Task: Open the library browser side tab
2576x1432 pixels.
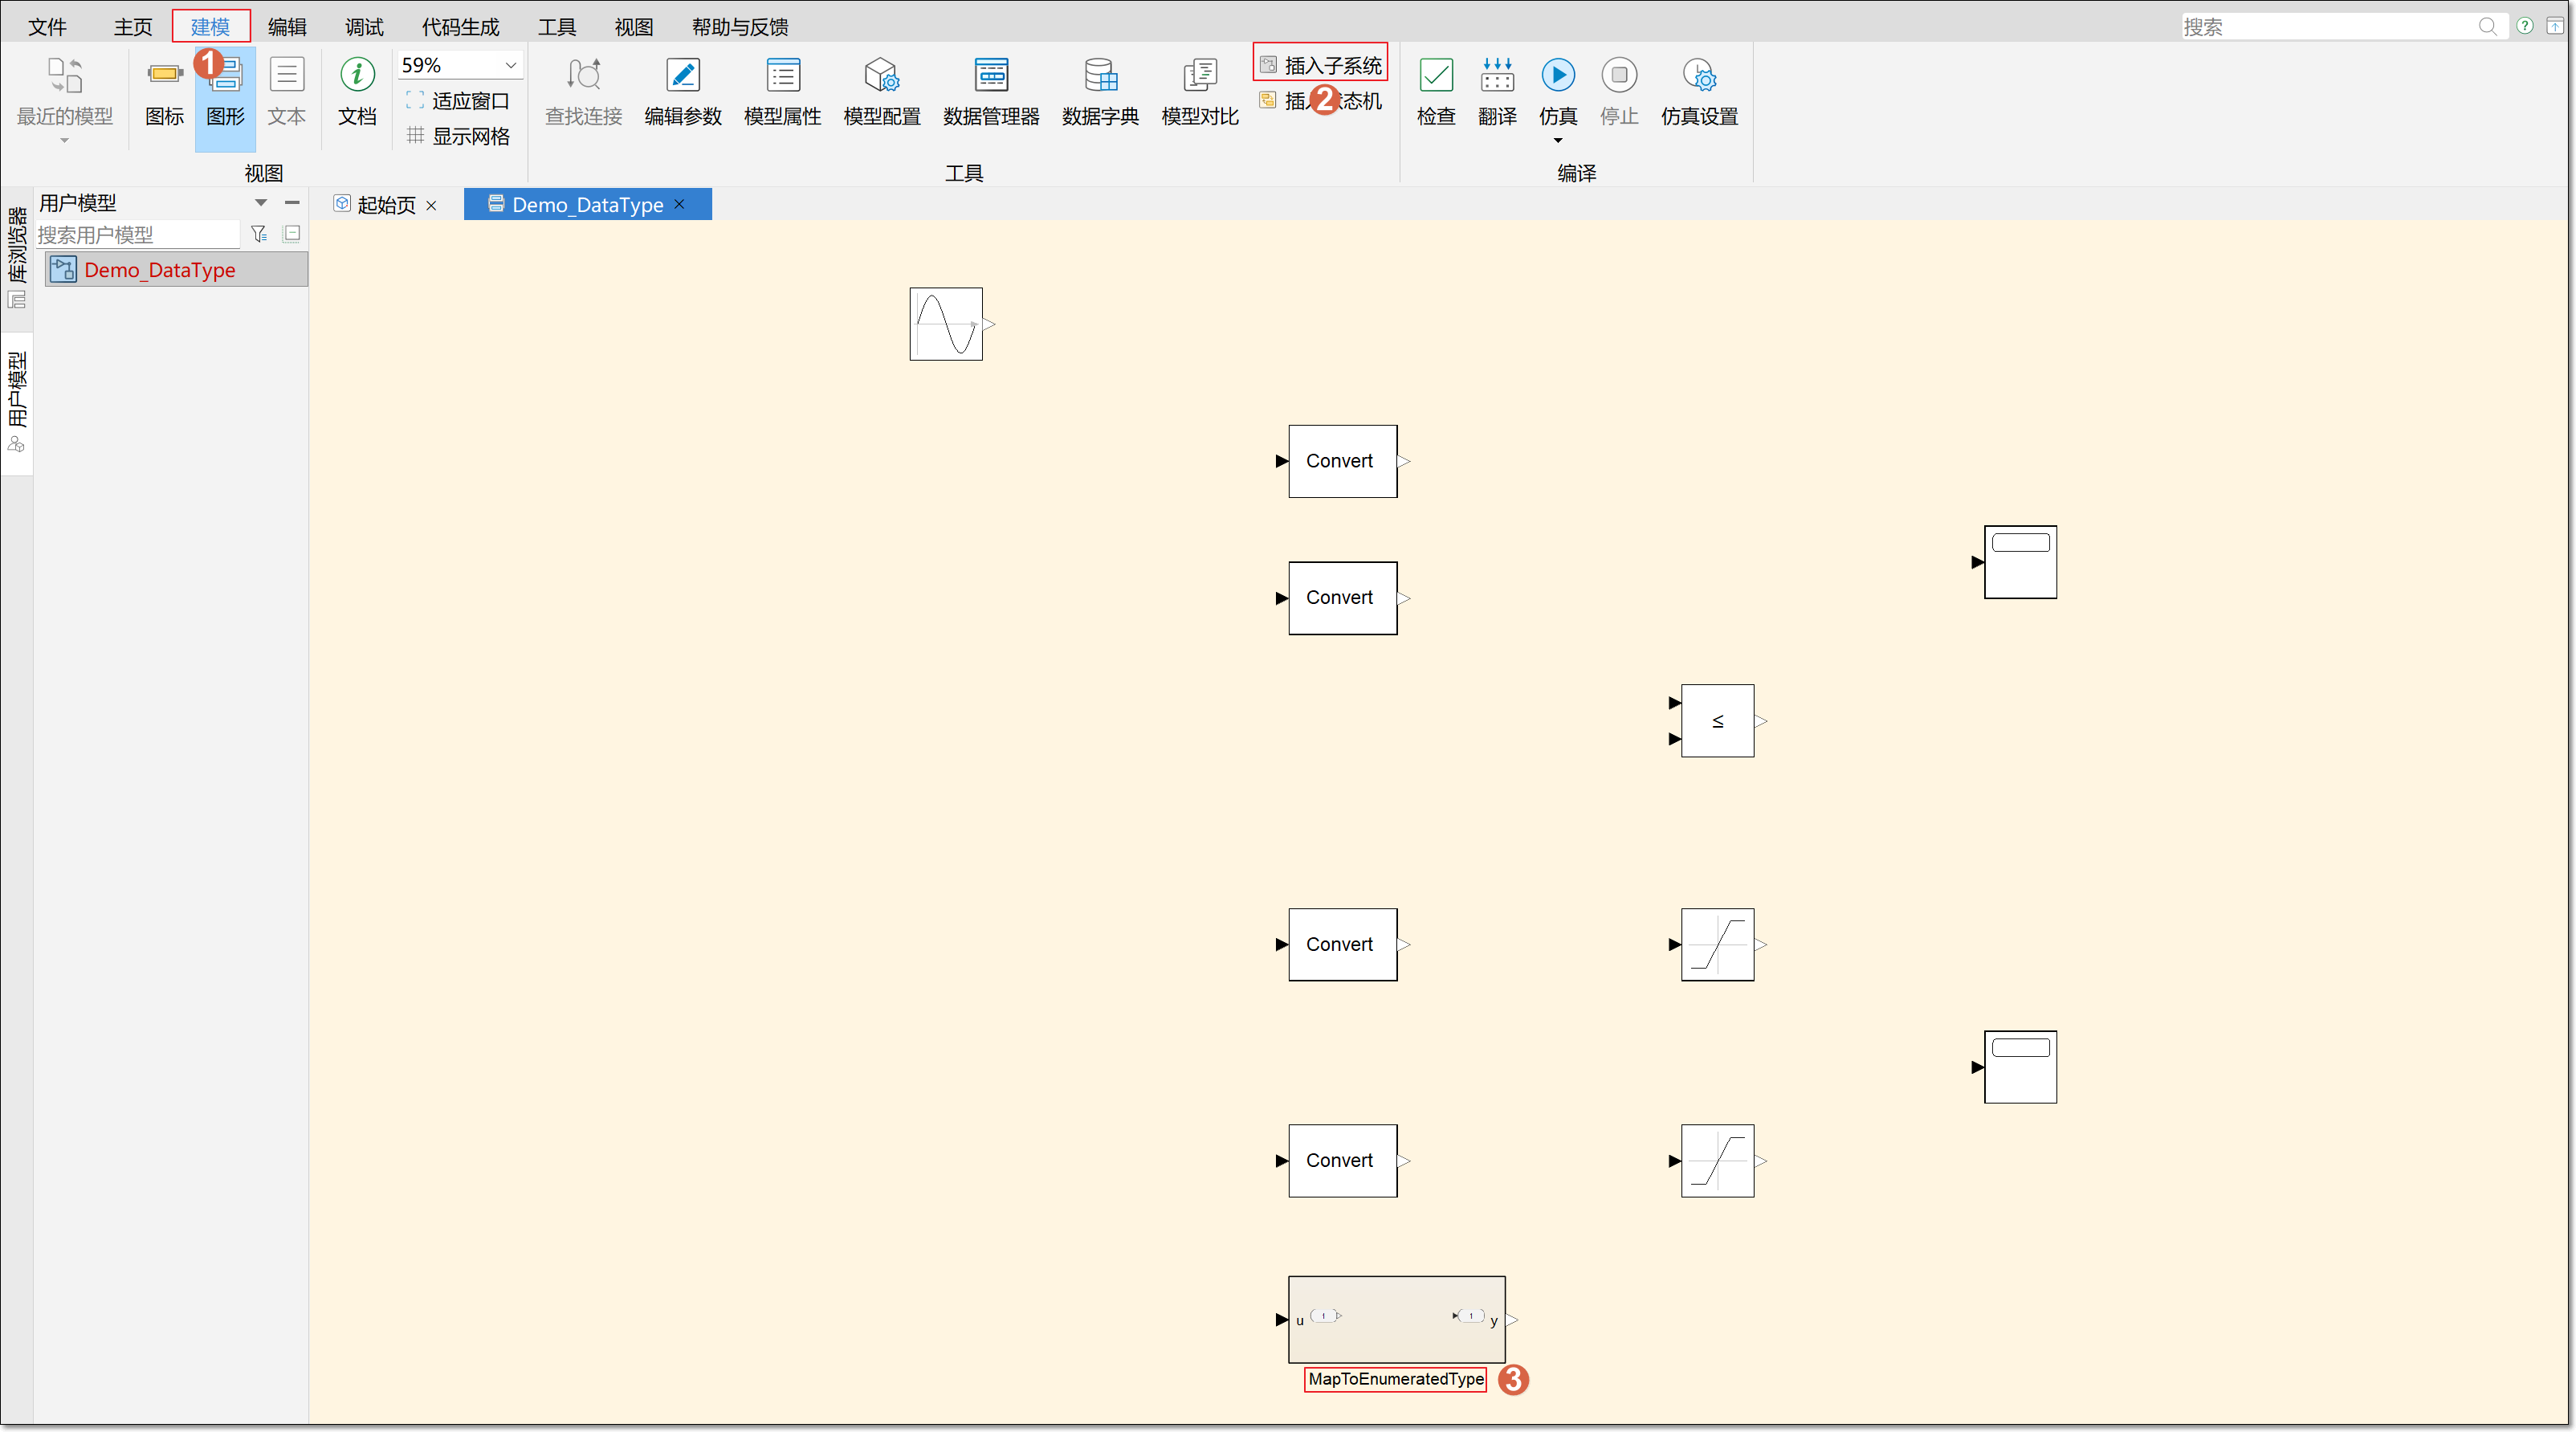Action: pos(17,258)
